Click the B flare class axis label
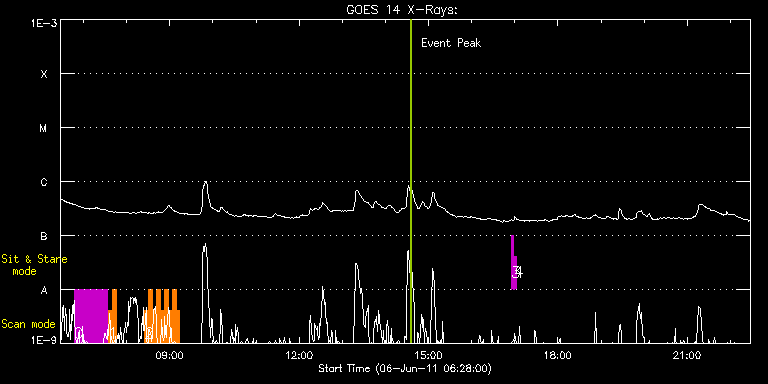The image size is (768, 384). [x=44, y=236]
